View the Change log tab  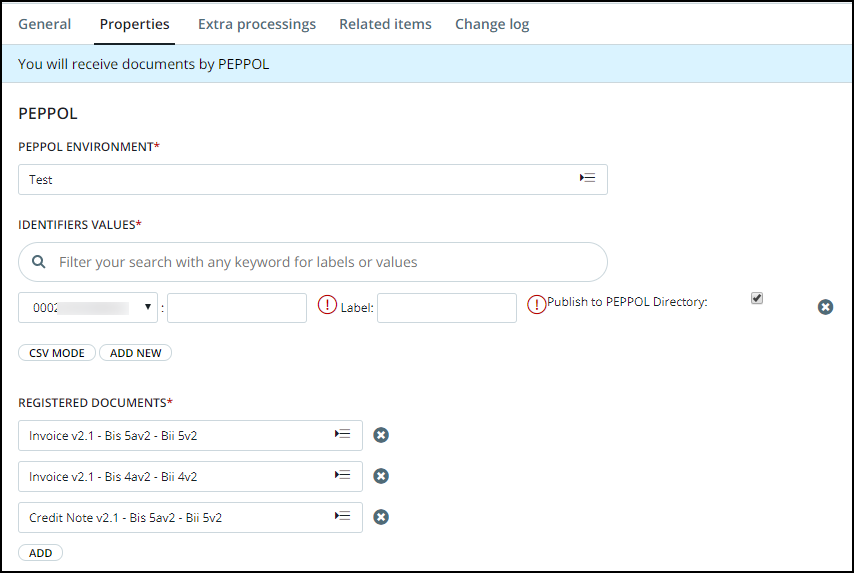(492, 25)
